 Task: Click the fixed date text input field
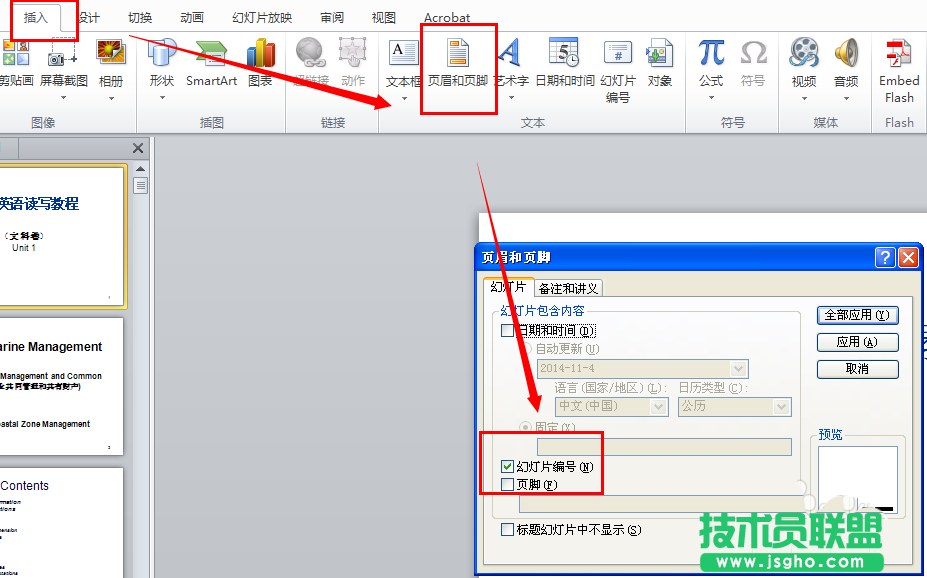tap(664, 447)
